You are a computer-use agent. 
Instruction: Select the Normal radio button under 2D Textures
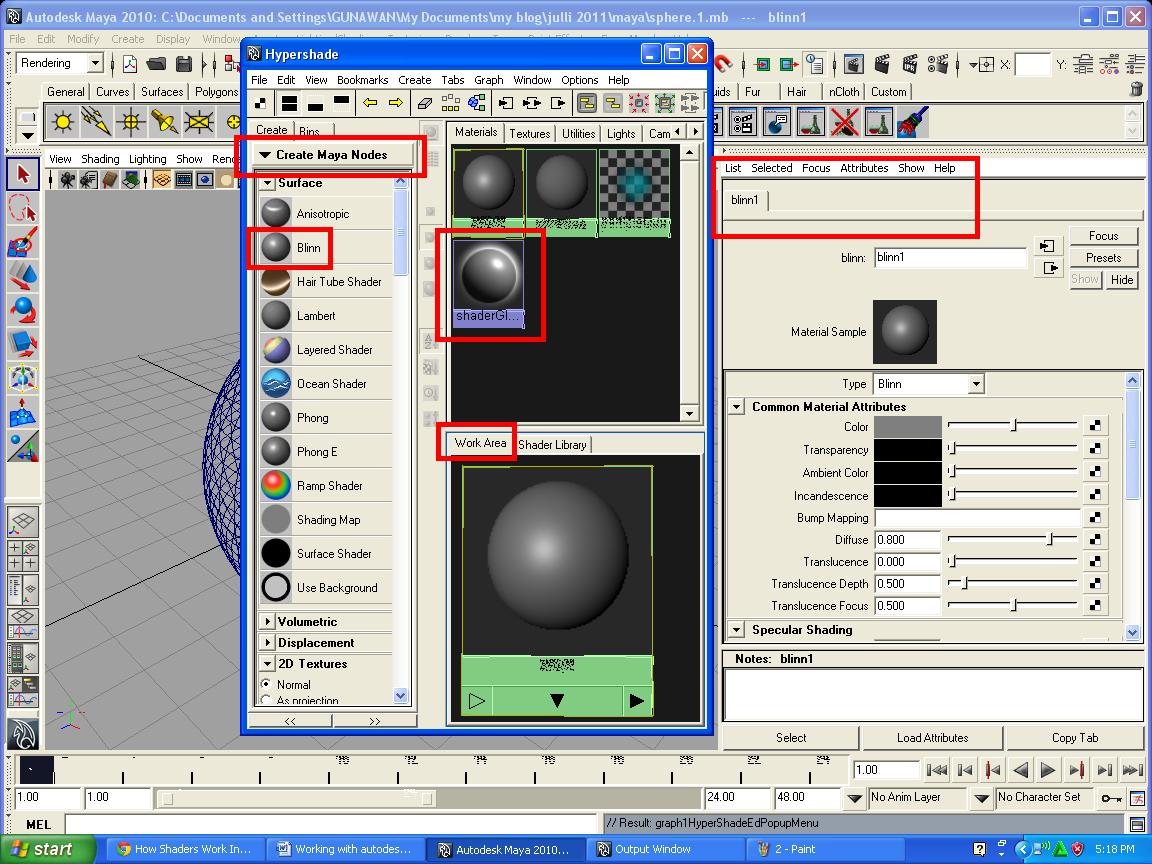(267, 684)
